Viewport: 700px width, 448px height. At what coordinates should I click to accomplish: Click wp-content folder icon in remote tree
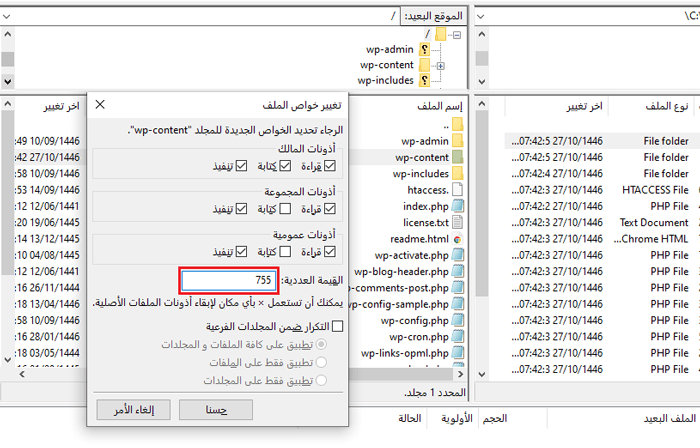(425, 65)
